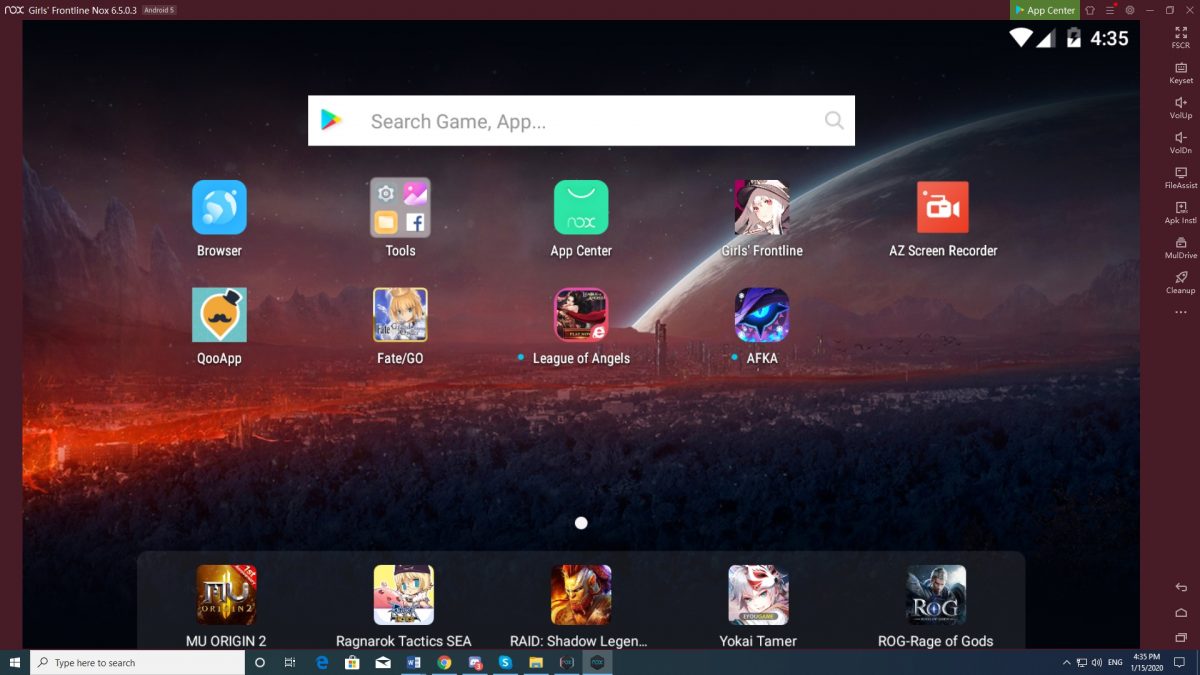Click the Windows Start button
Screen dimensions: 1200x675
coord(15,662)
